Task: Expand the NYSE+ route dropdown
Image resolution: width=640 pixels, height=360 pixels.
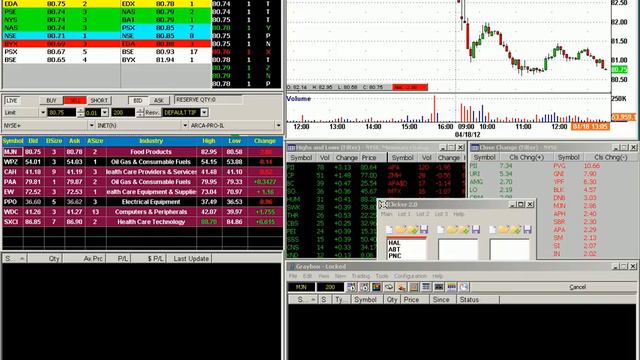Action: (91, 125)
